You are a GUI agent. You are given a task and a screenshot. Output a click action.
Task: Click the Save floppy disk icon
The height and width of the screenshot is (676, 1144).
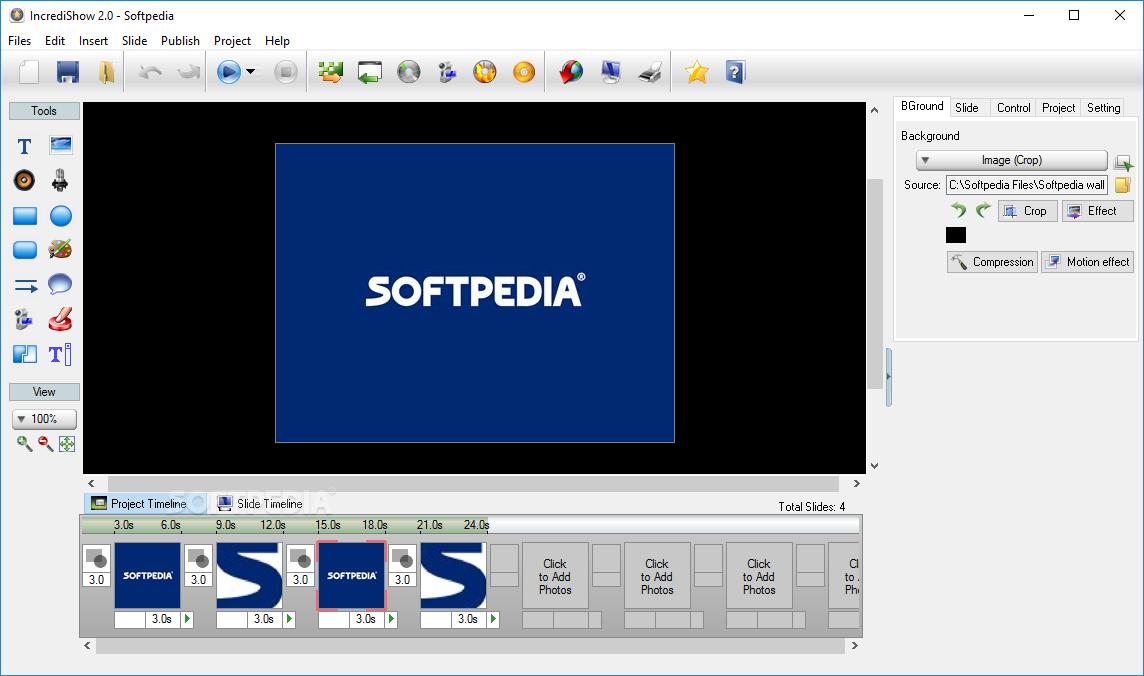(x=68, y=72)
